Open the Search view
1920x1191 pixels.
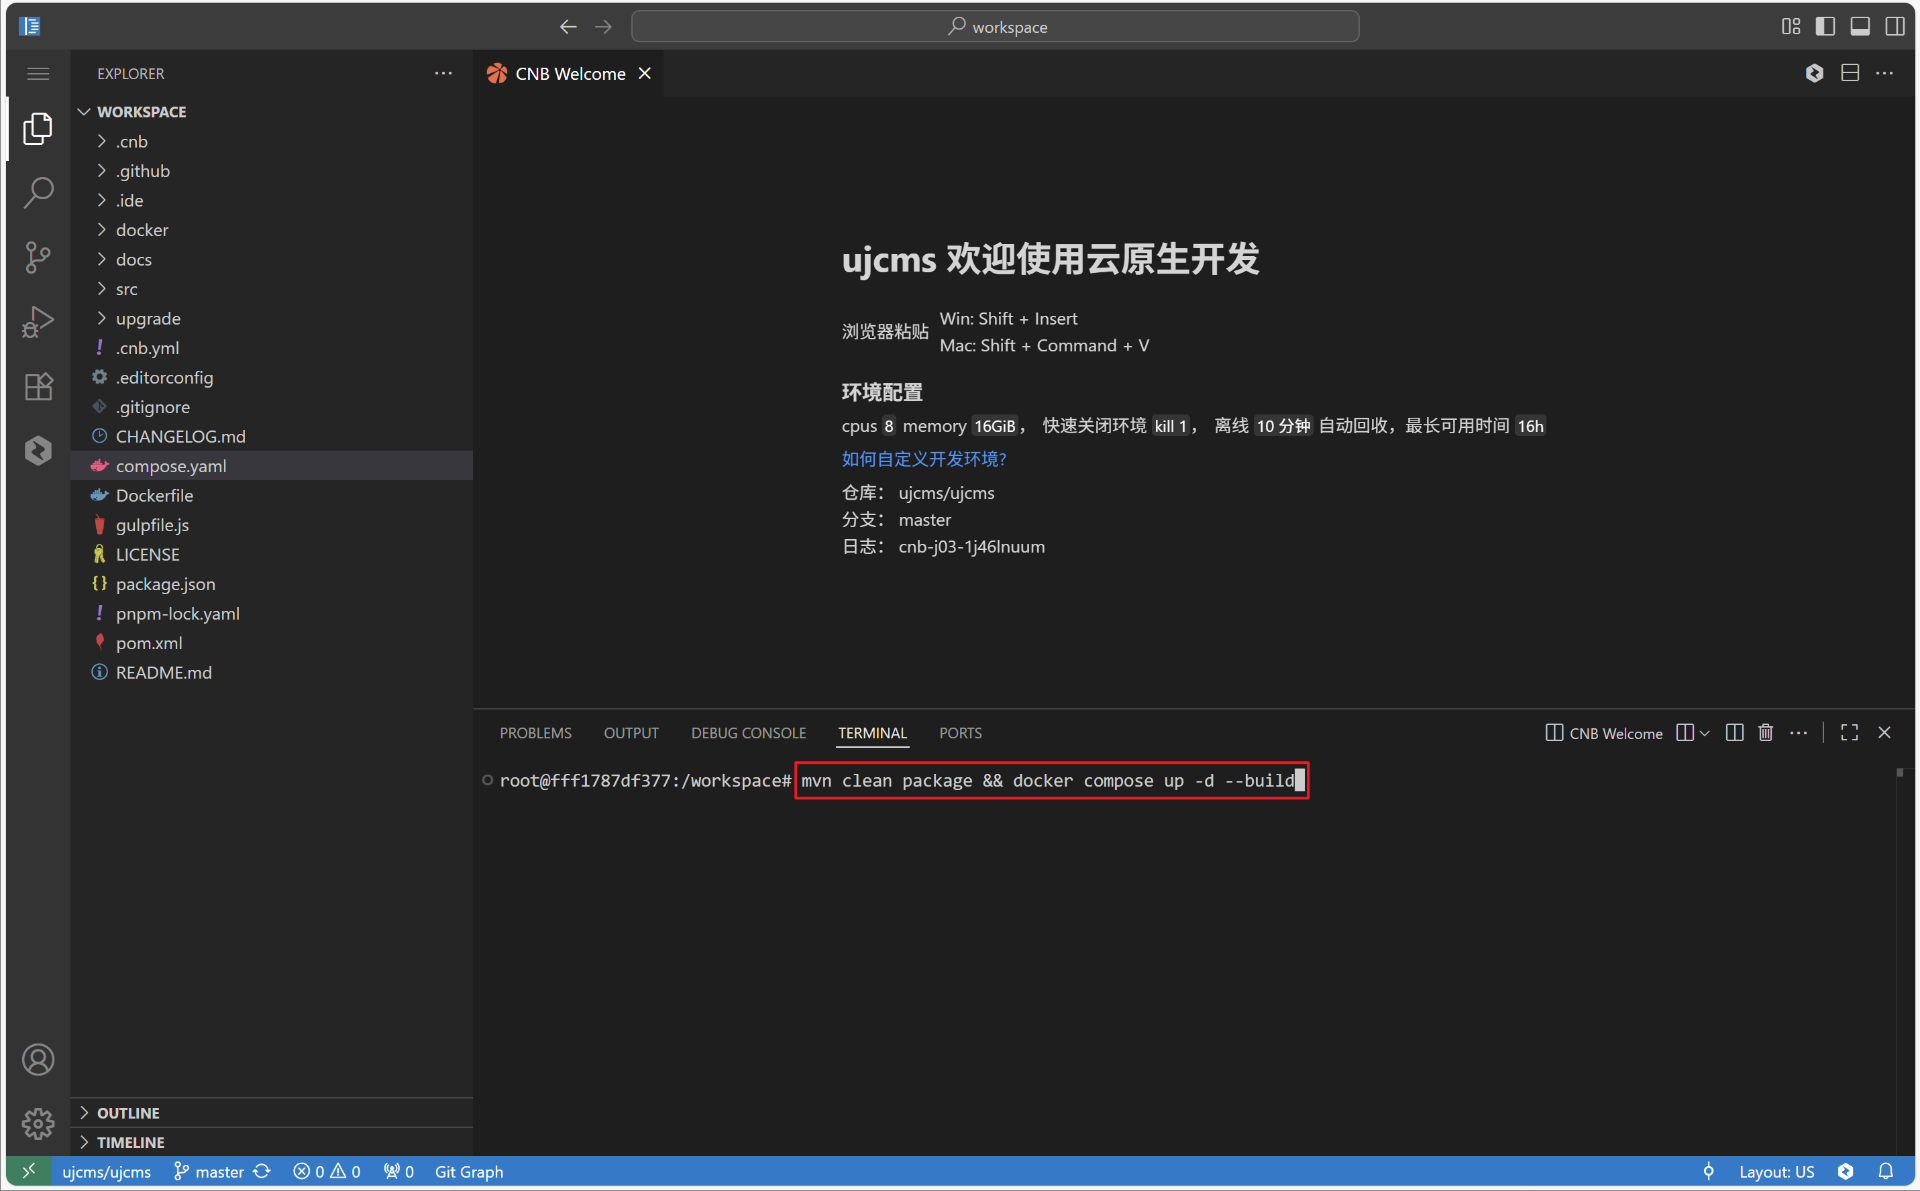[38, 192]
